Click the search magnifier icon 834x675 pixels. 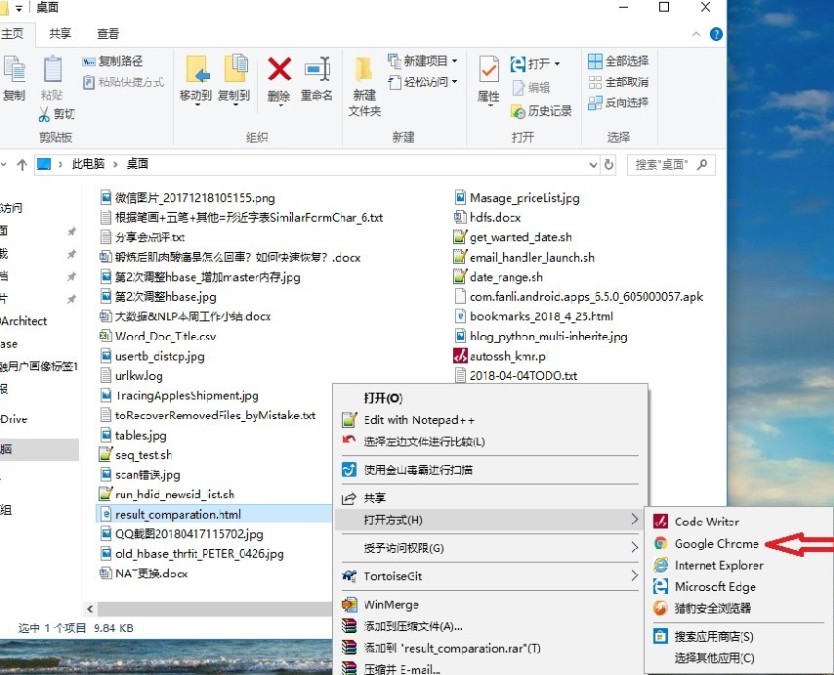pos(702,164)
